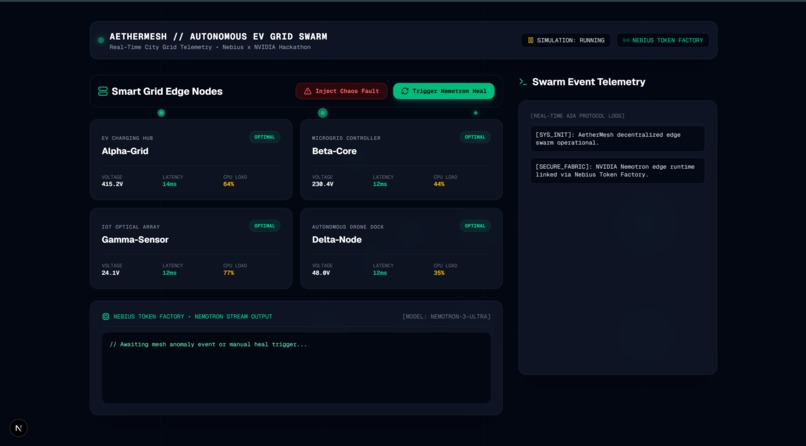This screenshot has height=446, width=806.
Task: Click the OPTIMAL badge on Beta-Core card
Action: point(475,137)
